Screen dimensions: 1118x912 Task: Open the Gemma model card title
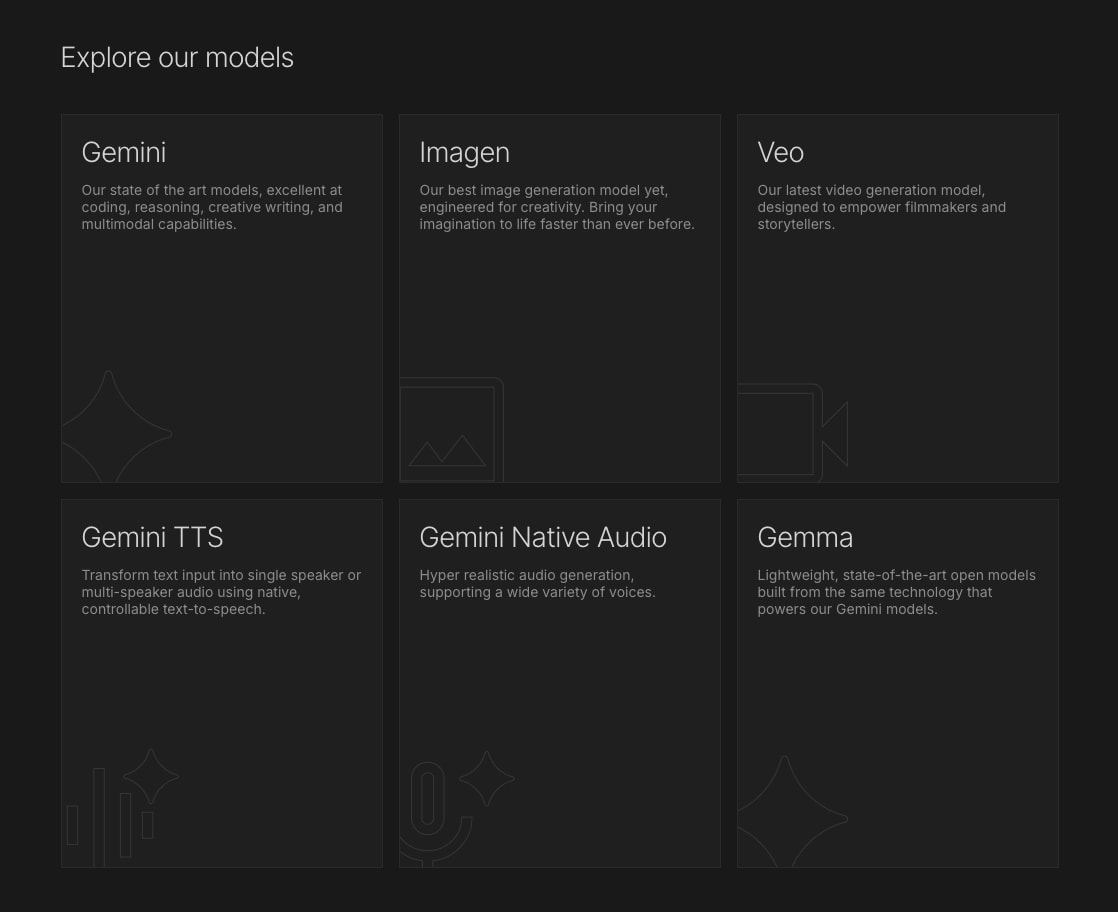tap(805, 537)
